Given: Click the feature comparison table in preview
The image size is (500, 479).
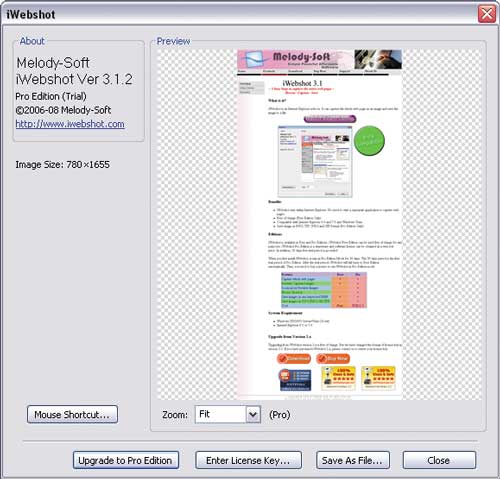Looking at the screenshot, I should pos(324,290).
